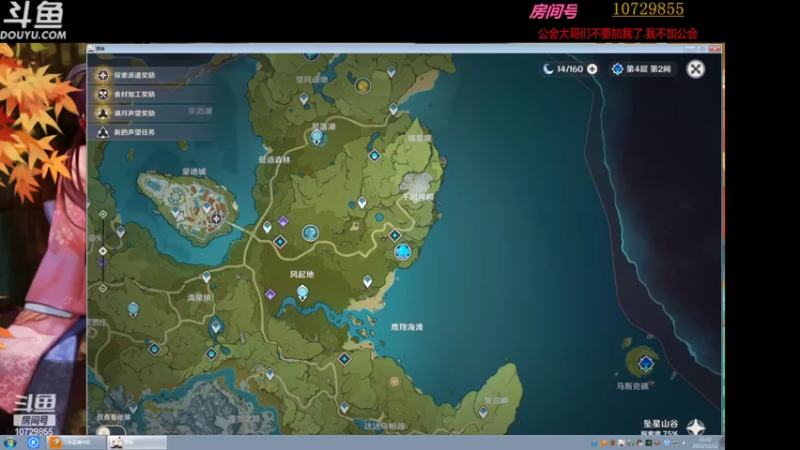
Task: Click the gold boss marker east of 望风山地
Action: coord(363,86)
